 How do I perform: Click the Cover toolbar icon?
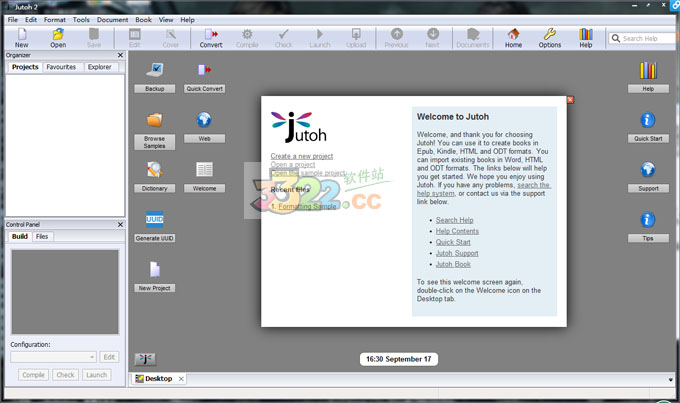170,38
